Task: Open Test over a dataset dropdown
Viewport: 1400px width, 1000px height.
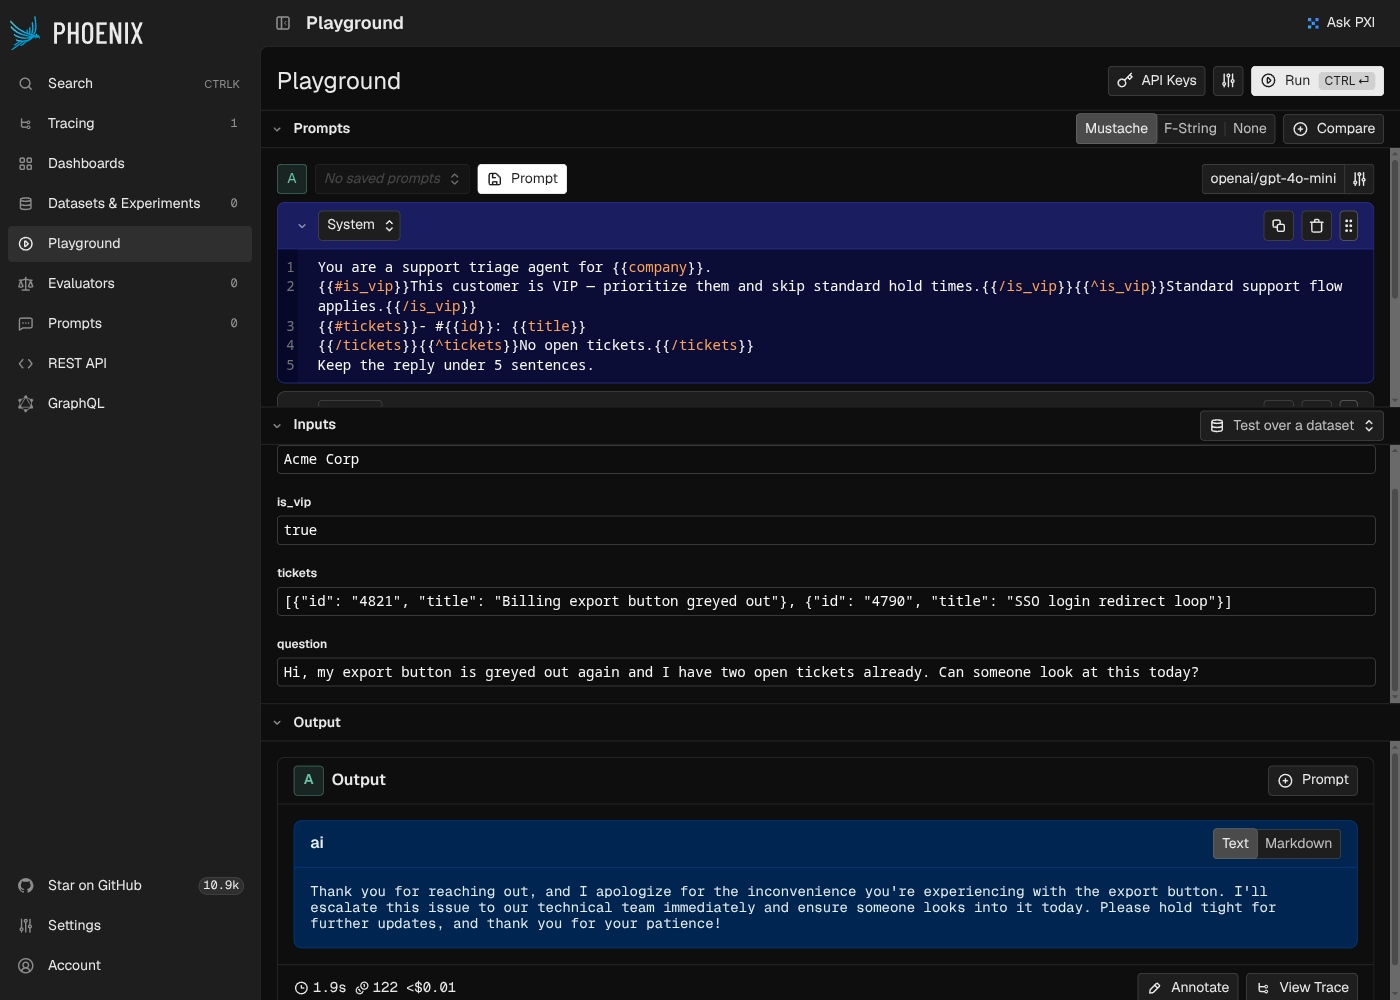Action: point(1292,426)
